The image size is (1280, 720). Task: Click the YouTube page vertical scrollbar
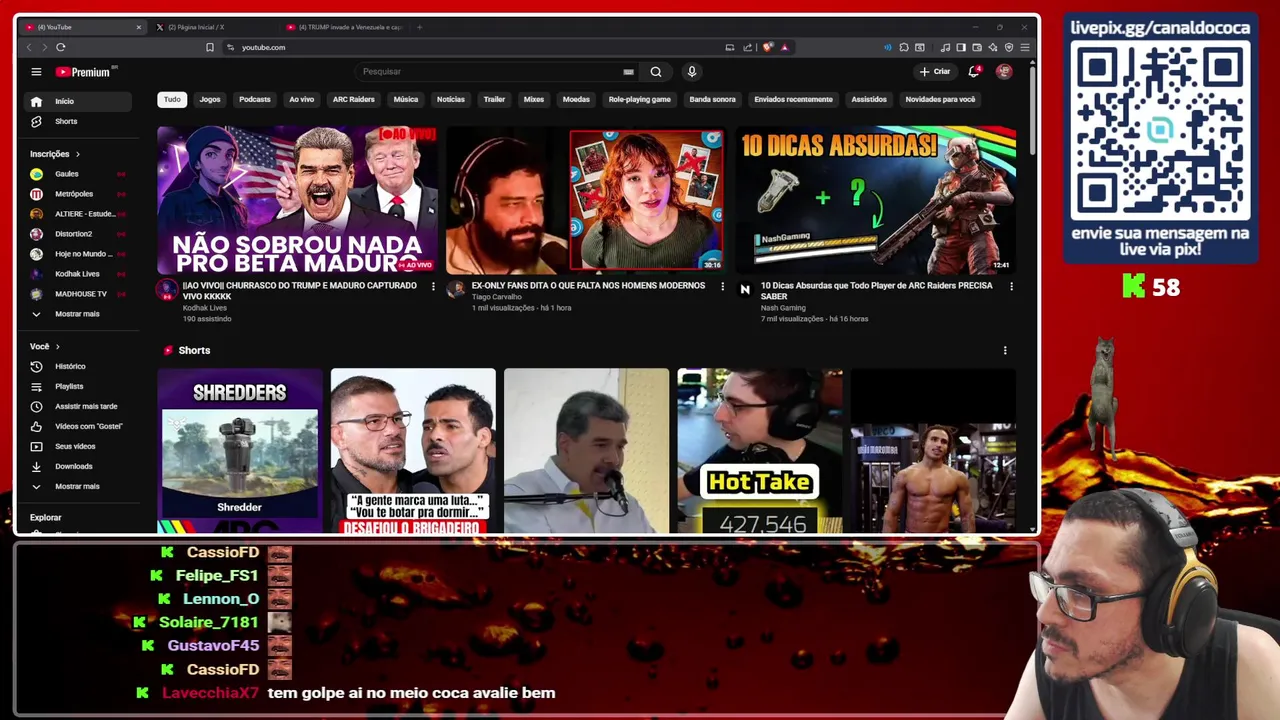pyautogui.click(x=1033, y=110)
